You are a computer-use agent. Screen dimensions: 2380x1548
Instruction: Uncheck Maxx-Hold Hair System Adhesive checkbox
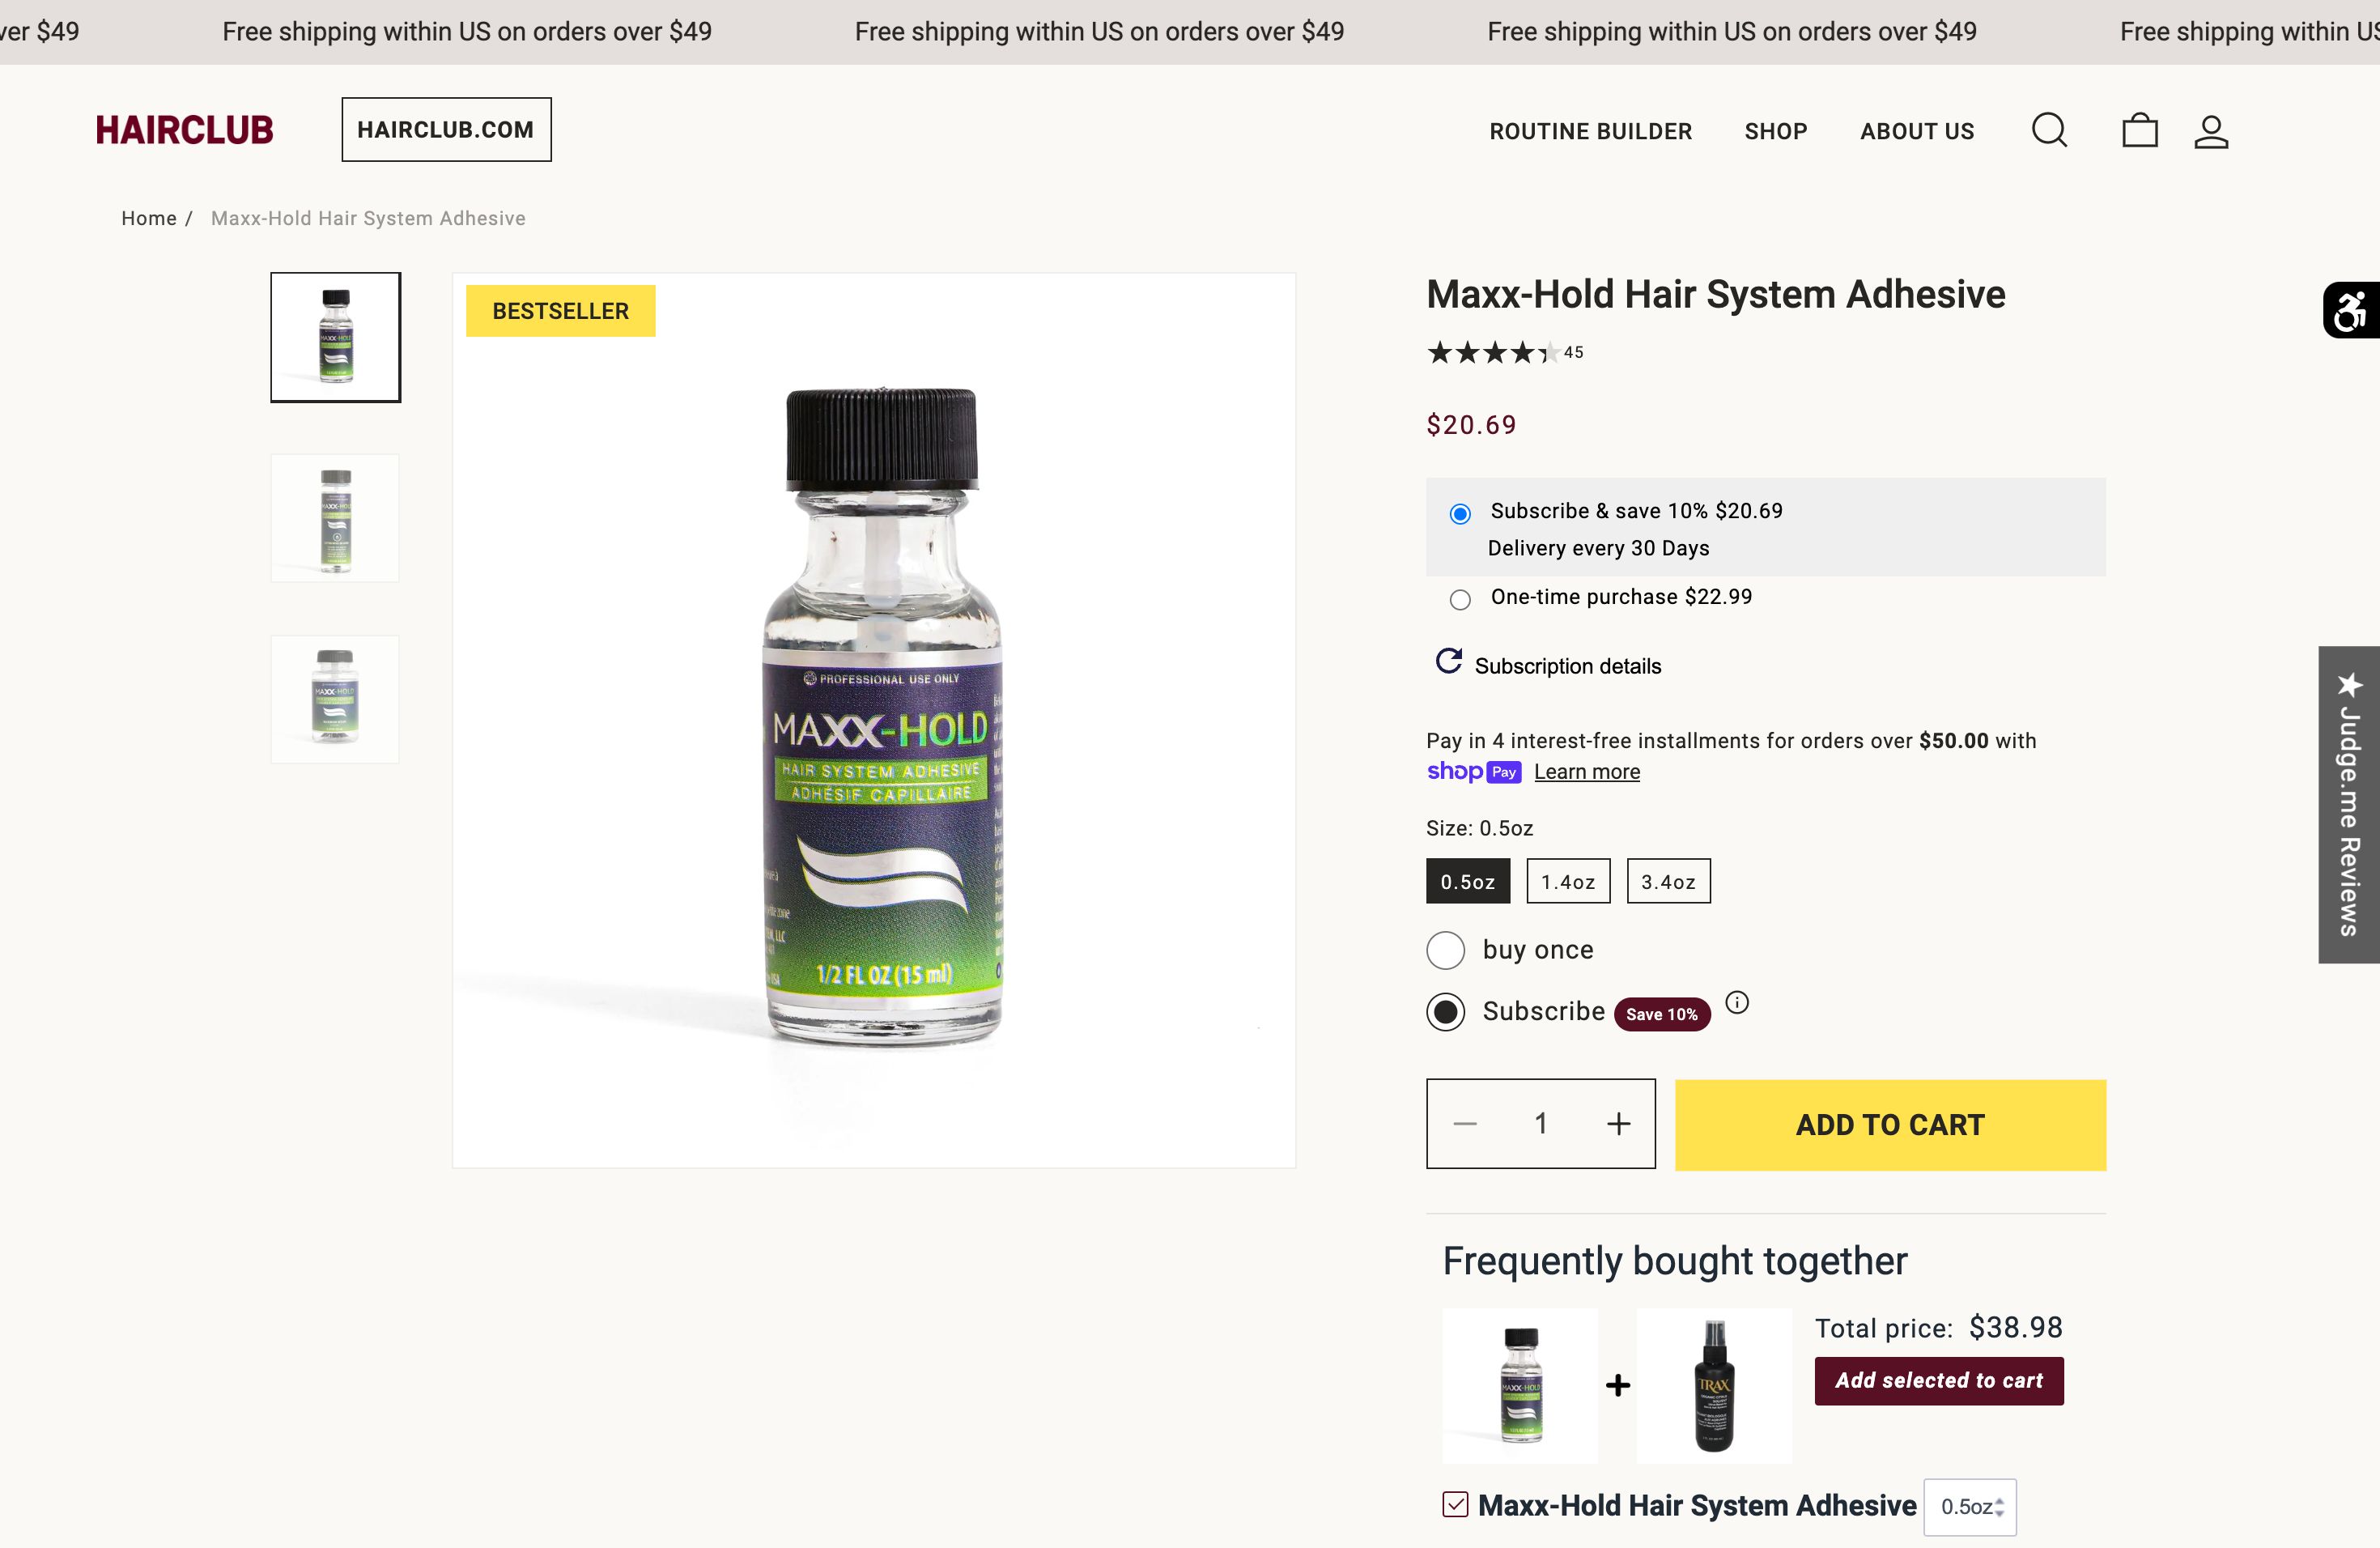point(1455,1504)
